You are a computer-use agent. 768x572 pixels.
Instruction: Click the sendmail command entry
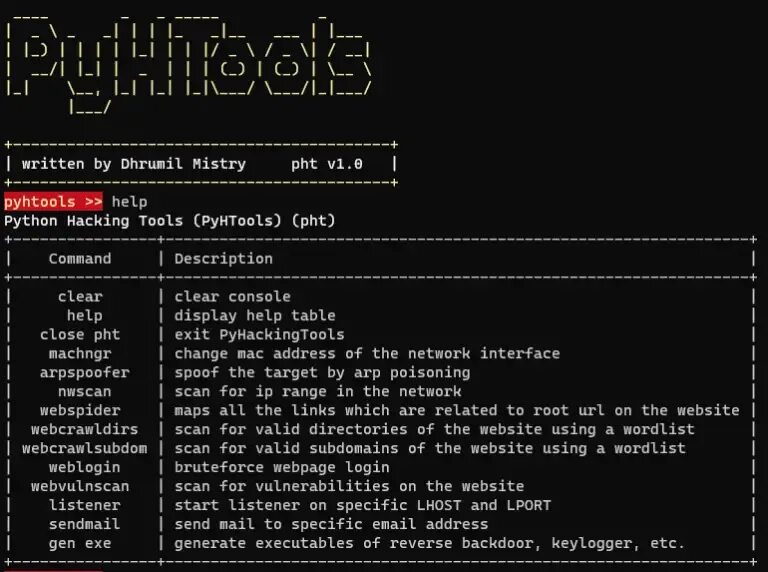pos(84,524)
